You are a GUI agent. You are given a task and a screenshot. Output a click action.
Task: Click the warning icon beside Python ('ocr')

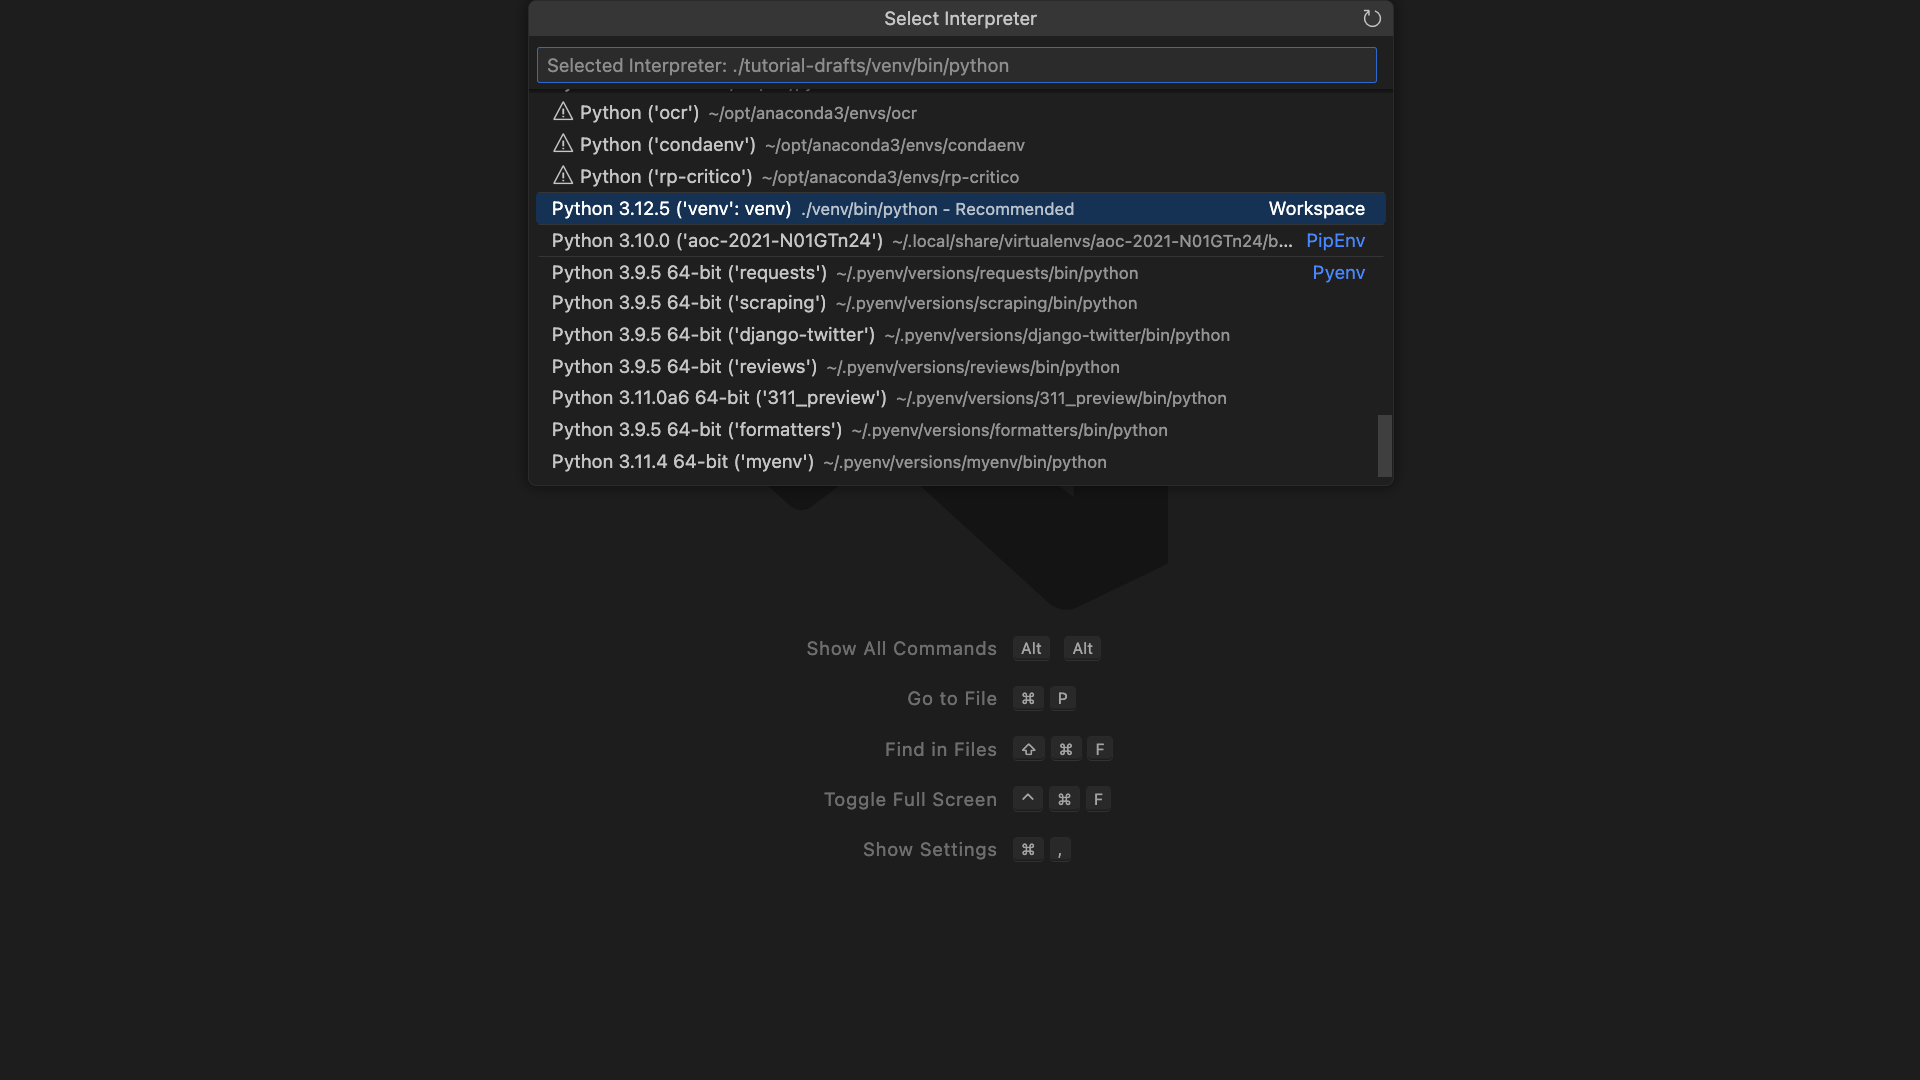coord(563,112)
